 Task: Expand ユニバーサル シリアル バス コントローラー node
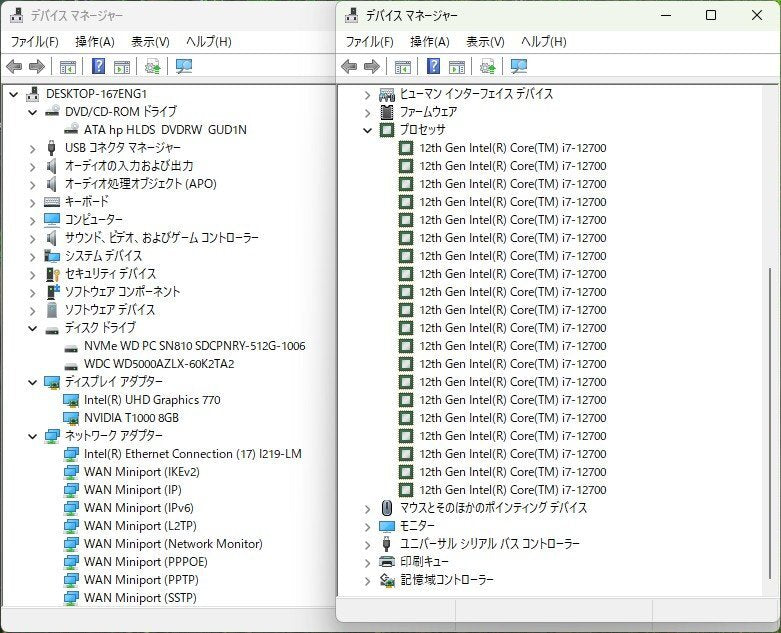point(368,545)
